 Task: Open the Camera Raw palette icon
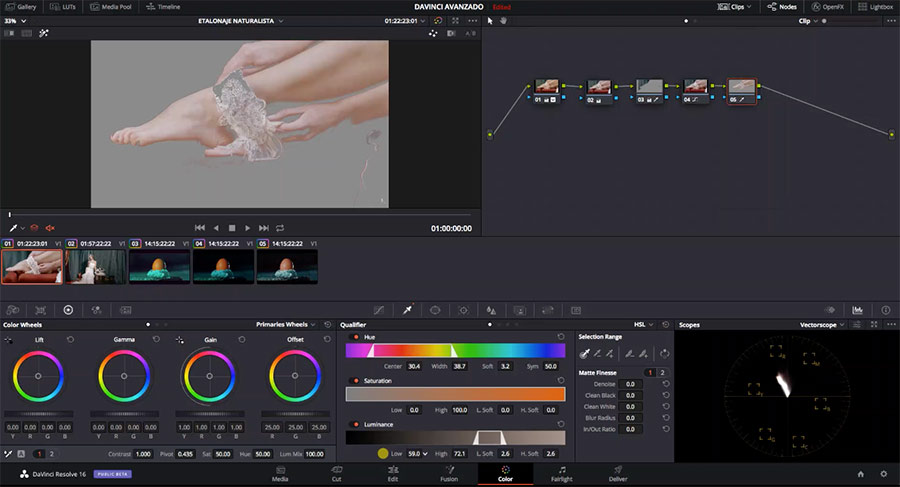click(12, 310)
